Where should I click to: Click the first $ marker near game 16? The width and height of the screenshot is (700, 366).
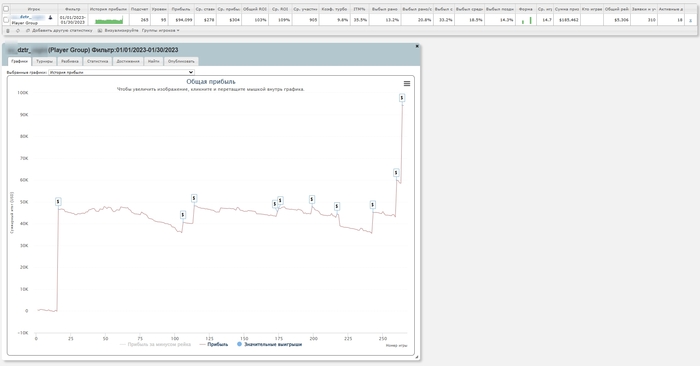(x=58, y=202)
